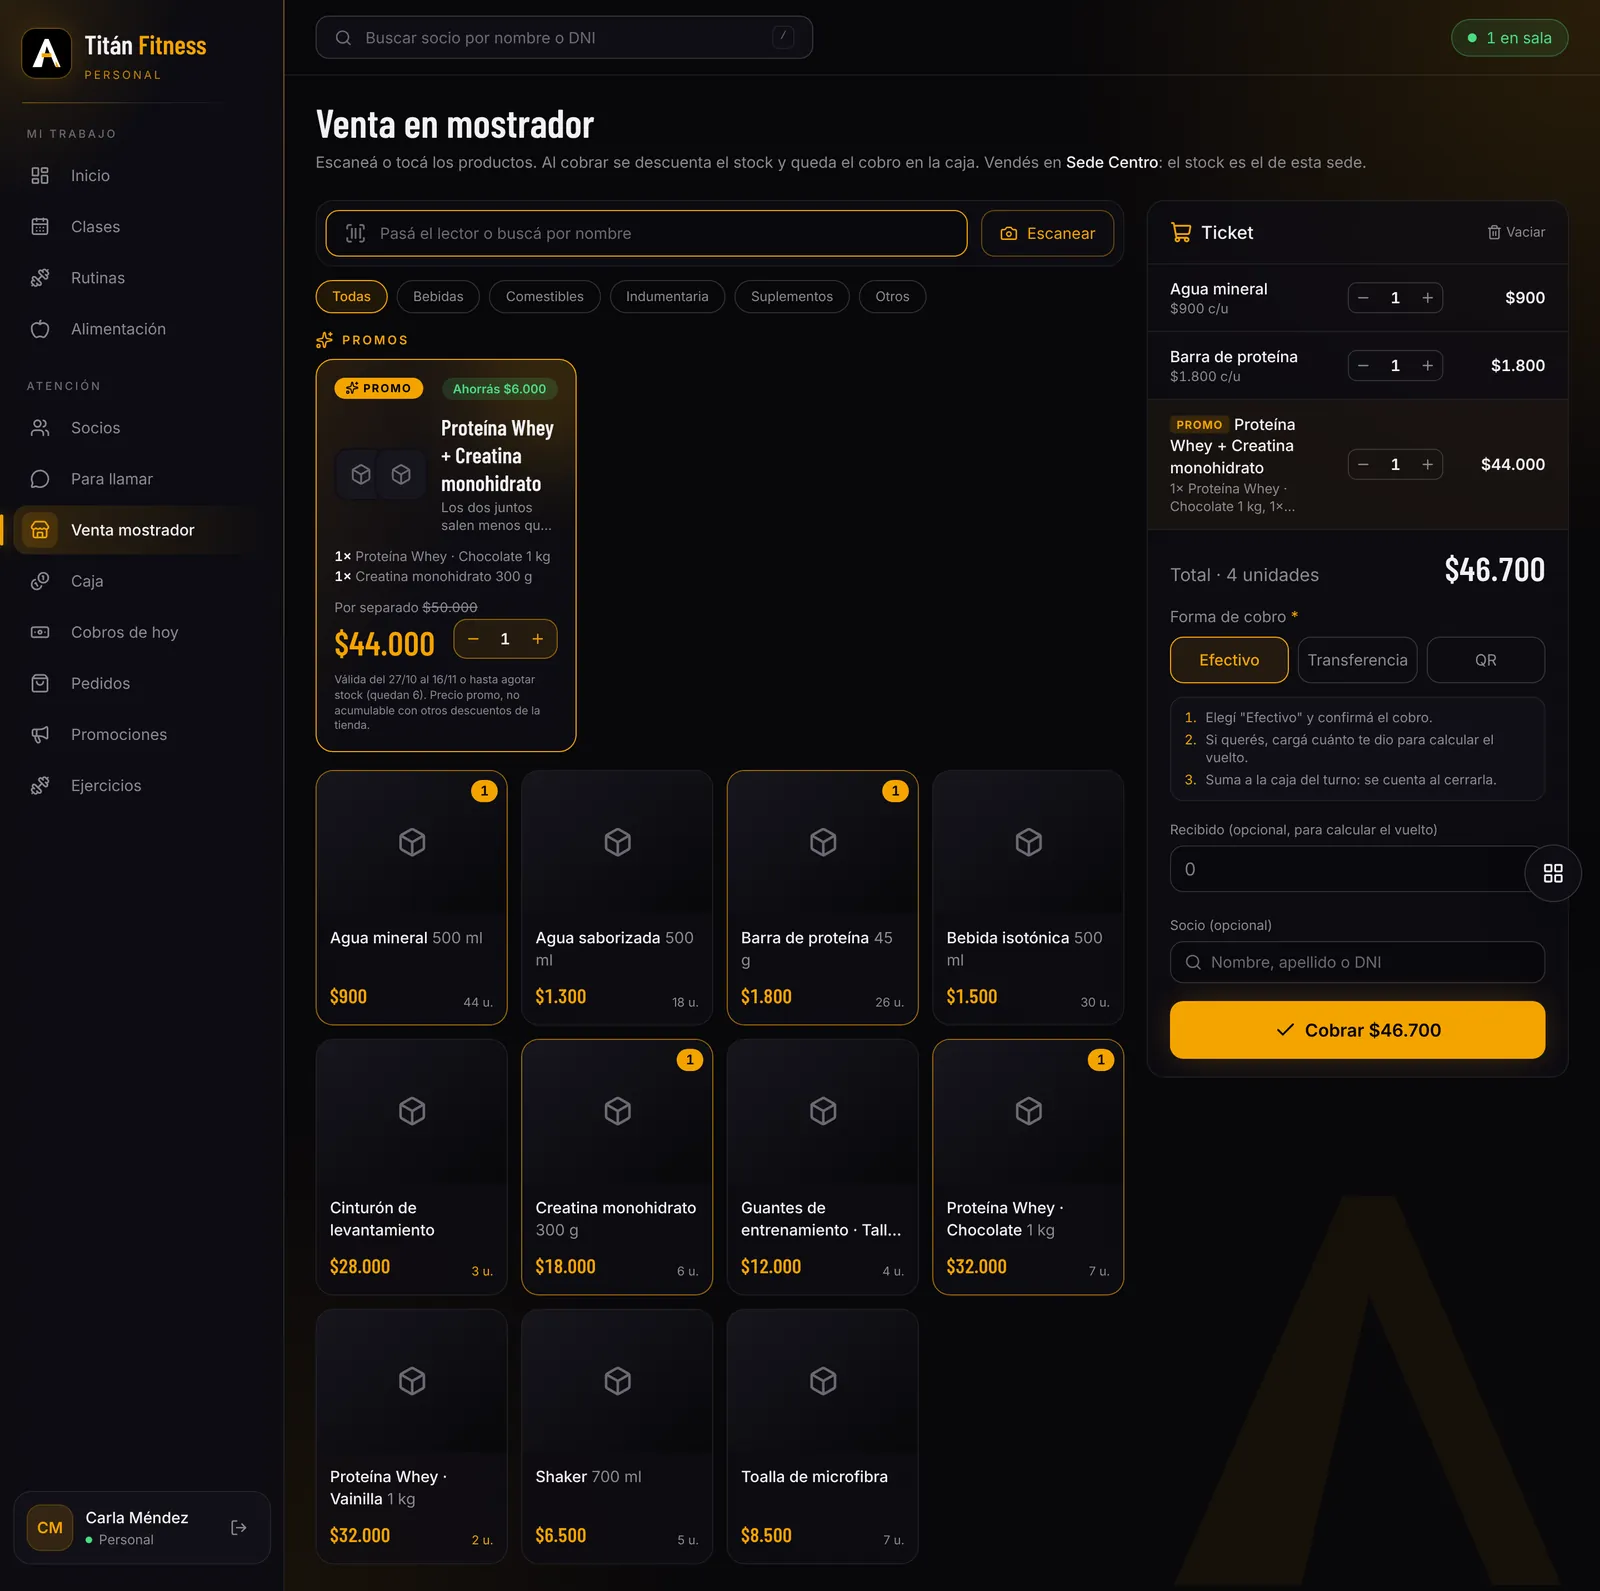1600x1591 pixels.
Task: Click Cobrar $46.700 button
Action: [1357, 1030]
